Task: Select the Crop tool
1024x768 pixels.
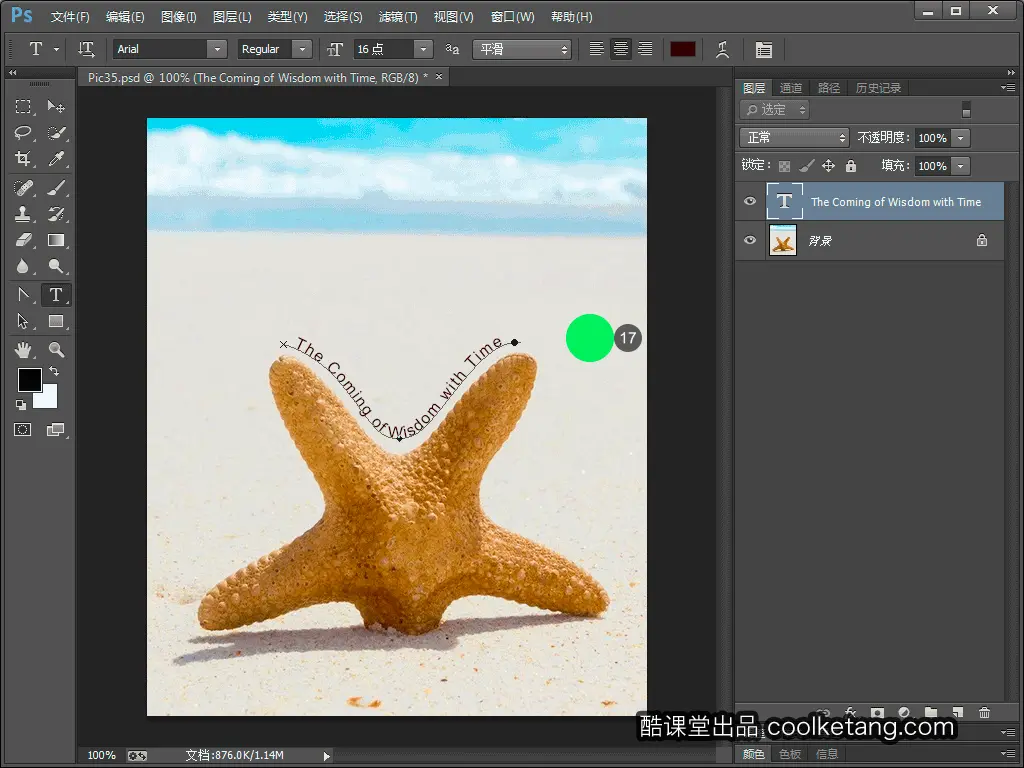Action: click(x=23, y=159)
